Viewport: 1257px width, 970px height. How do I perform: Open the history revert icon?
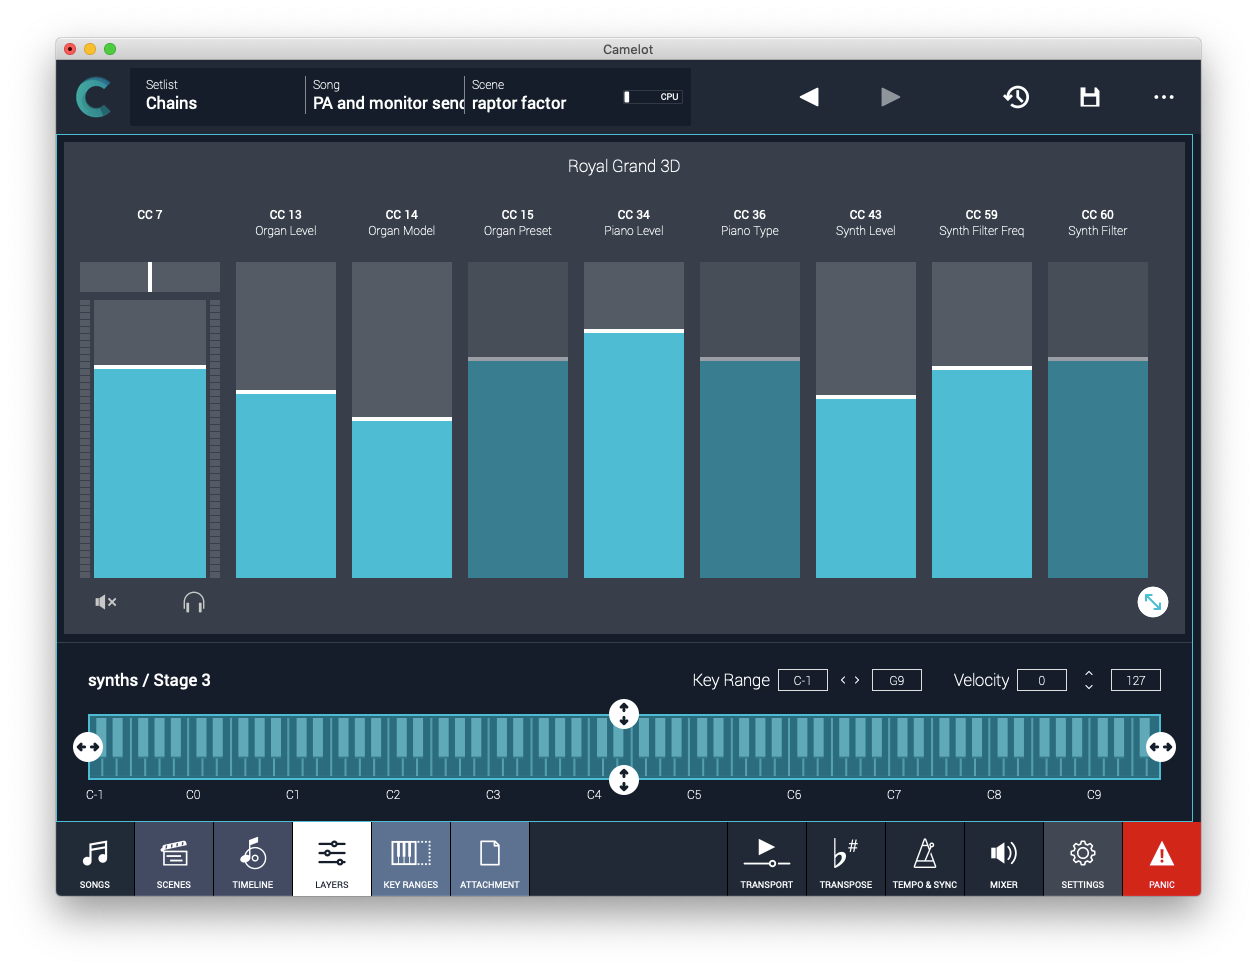click(x=1016, y=97)
